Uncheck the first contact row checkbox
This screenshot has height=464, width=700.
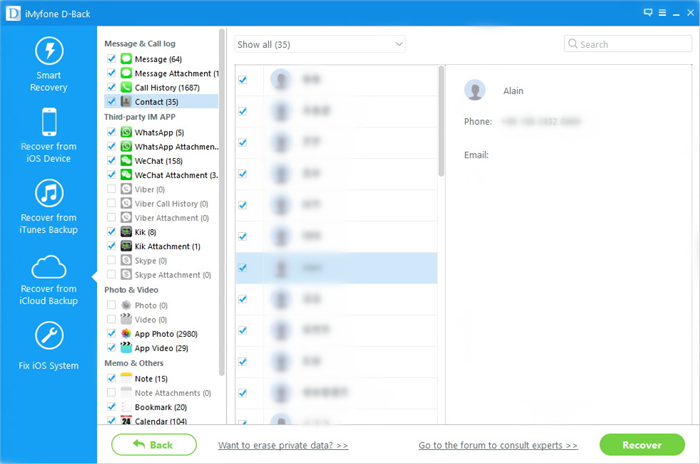[x=242, y=80]
